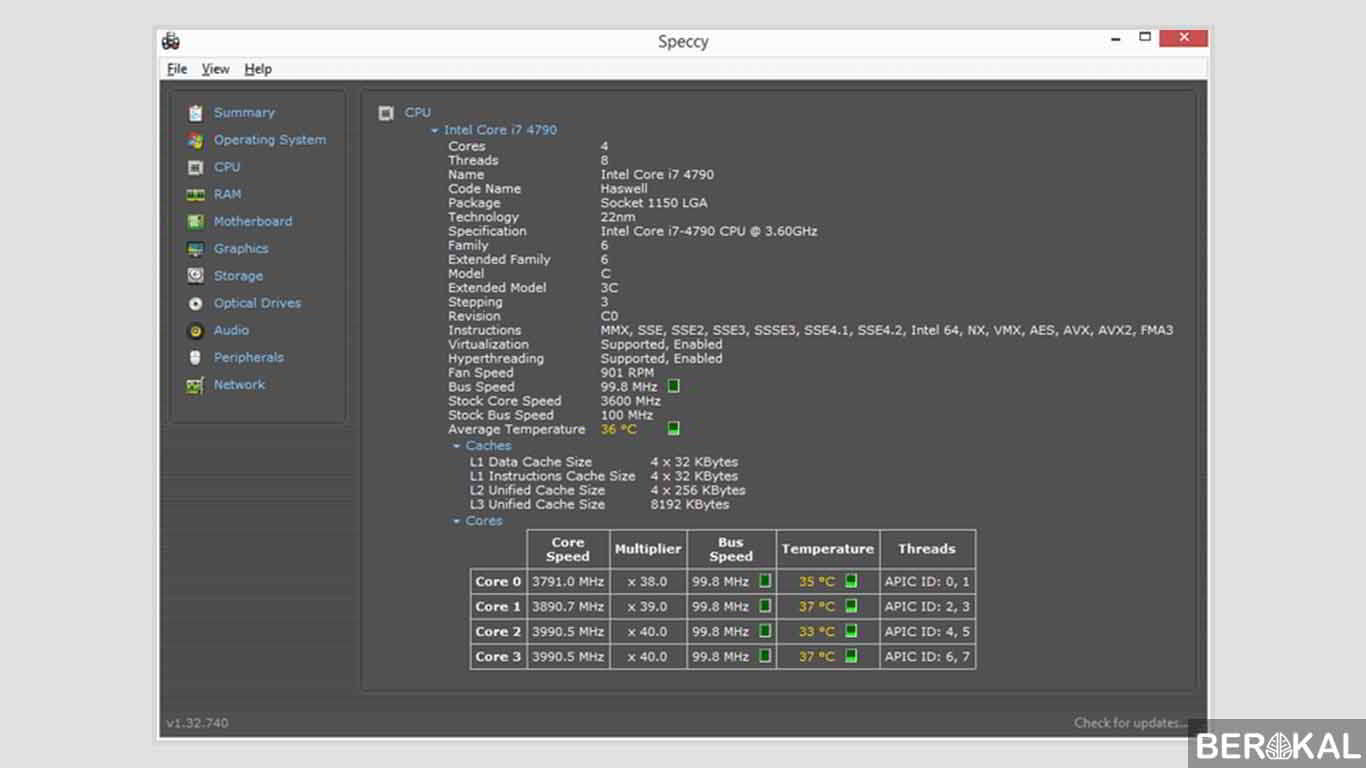Image resolution: width=1366 pixels, height=768 pixels.
Task: Click the Check for updates link
Action: 1131,722
